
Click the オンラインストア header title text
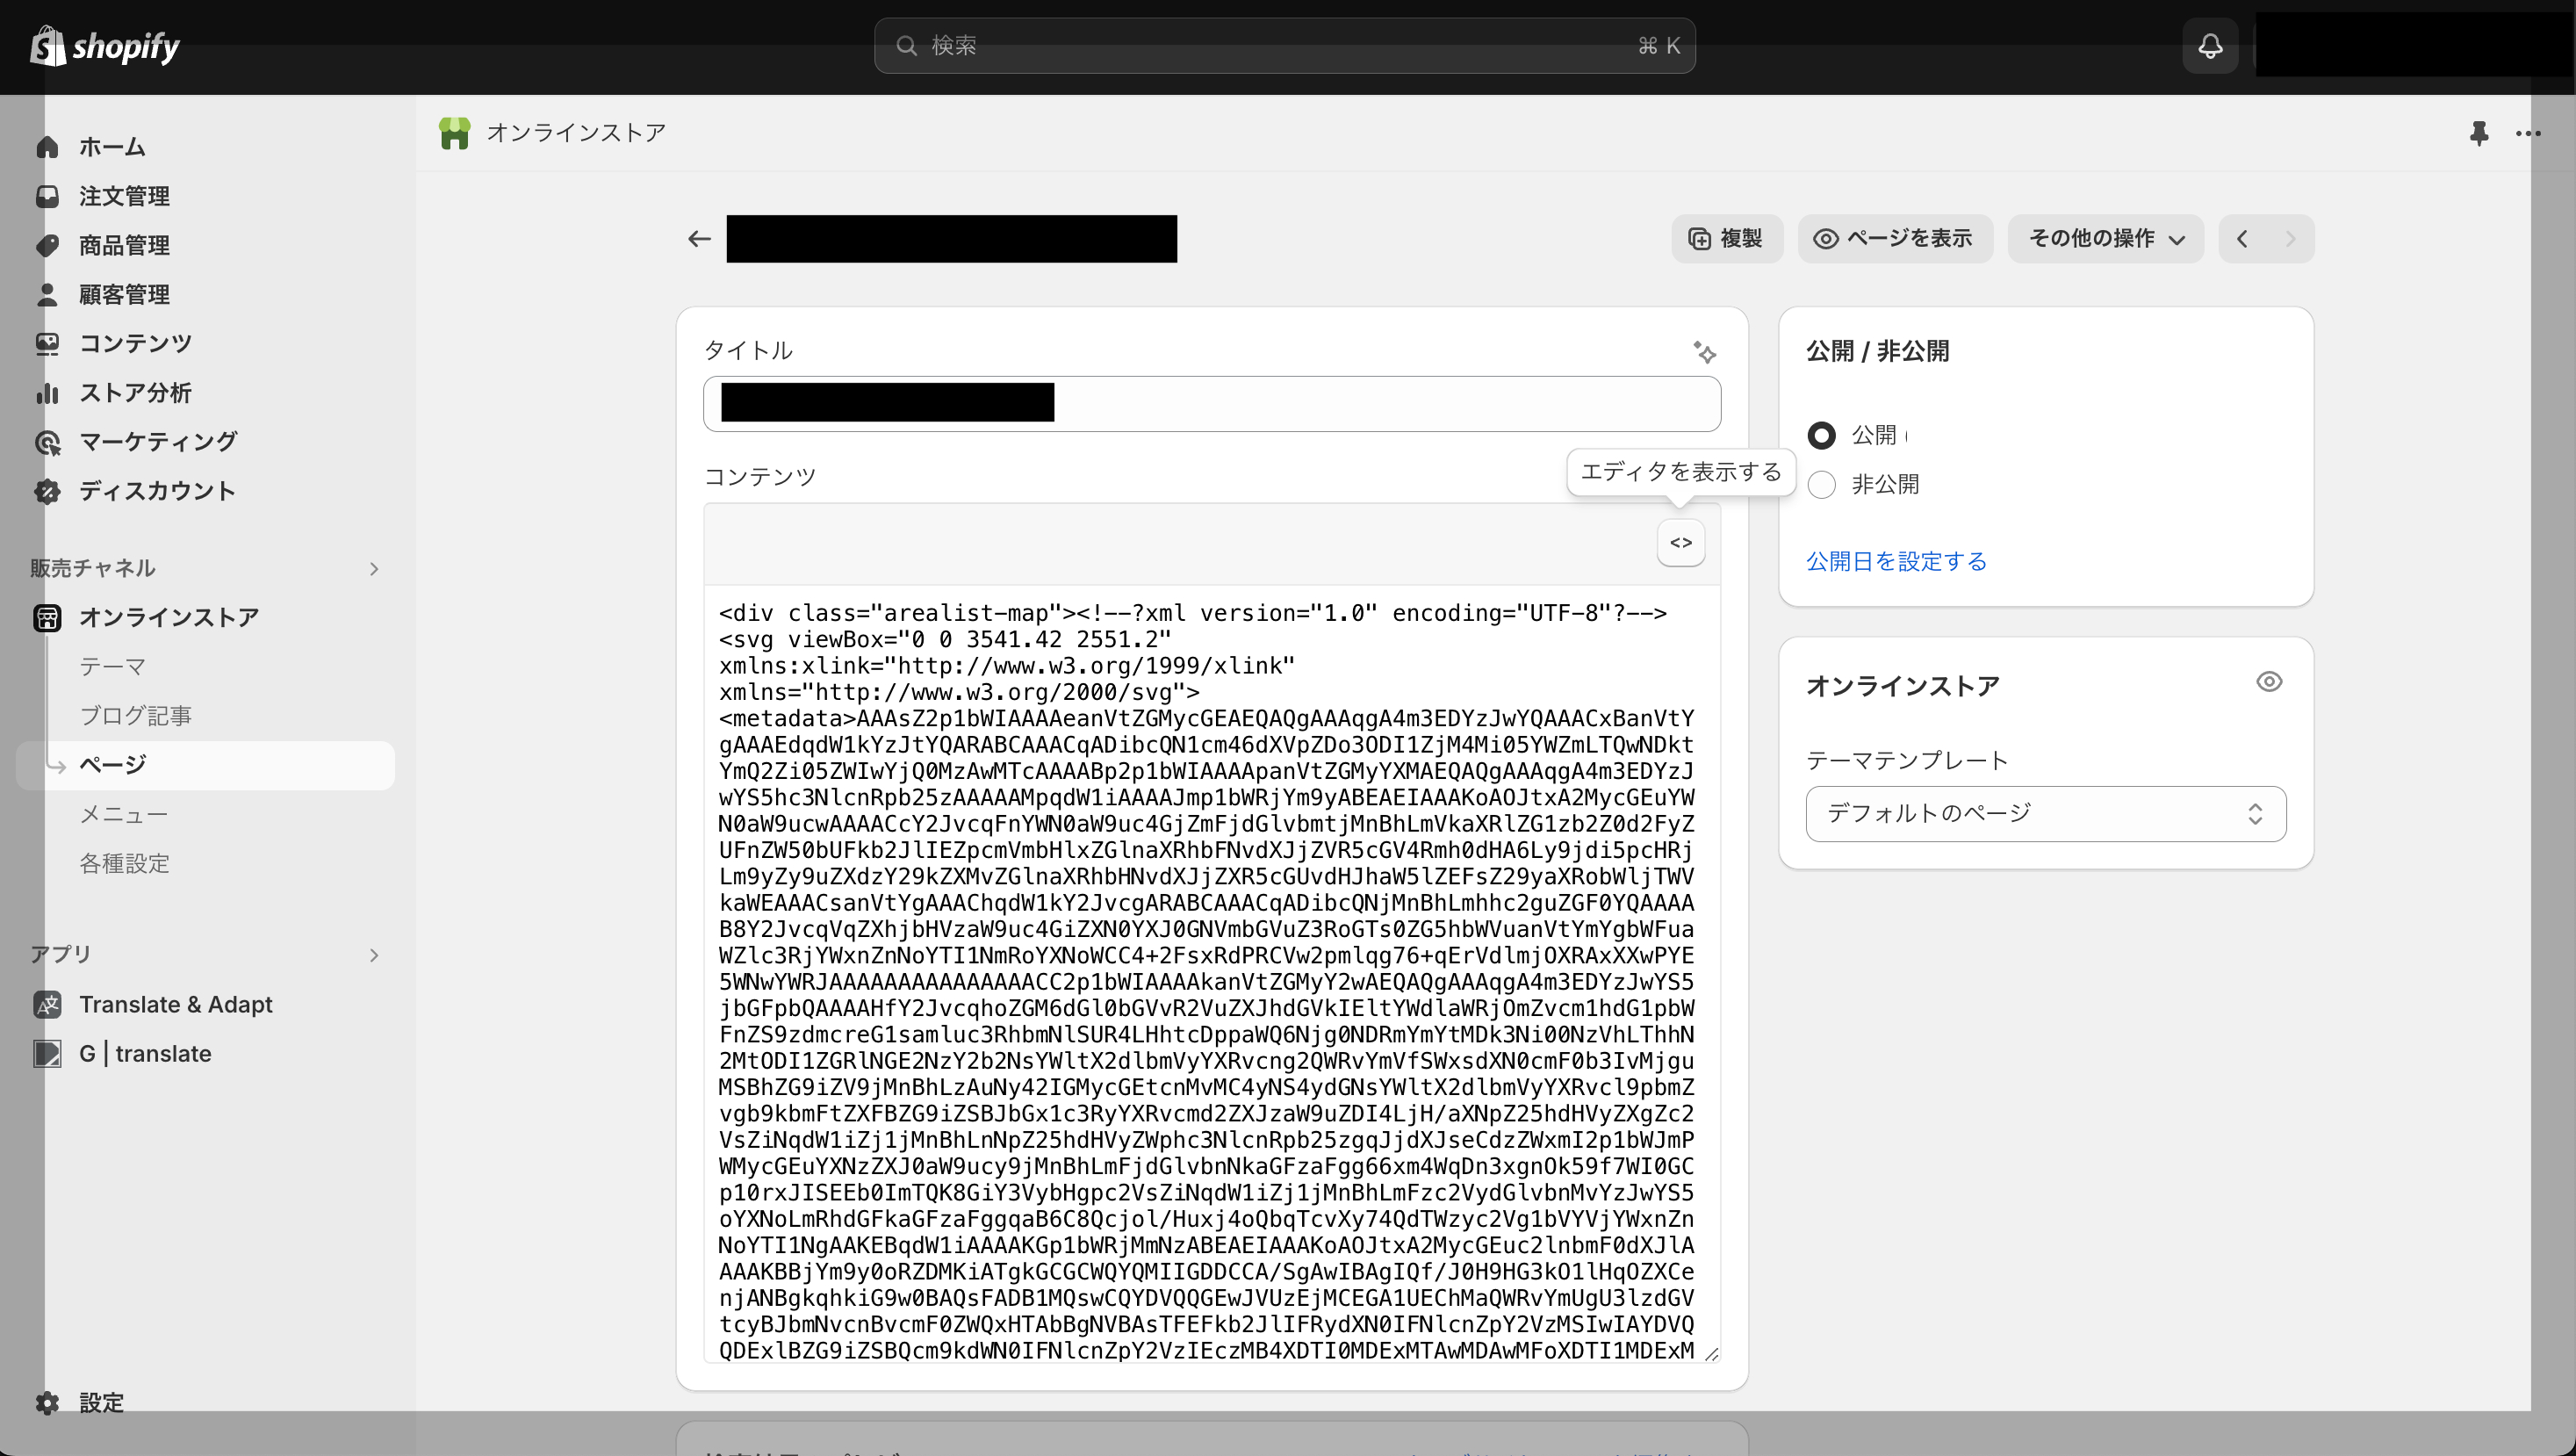tap(576, 133)
